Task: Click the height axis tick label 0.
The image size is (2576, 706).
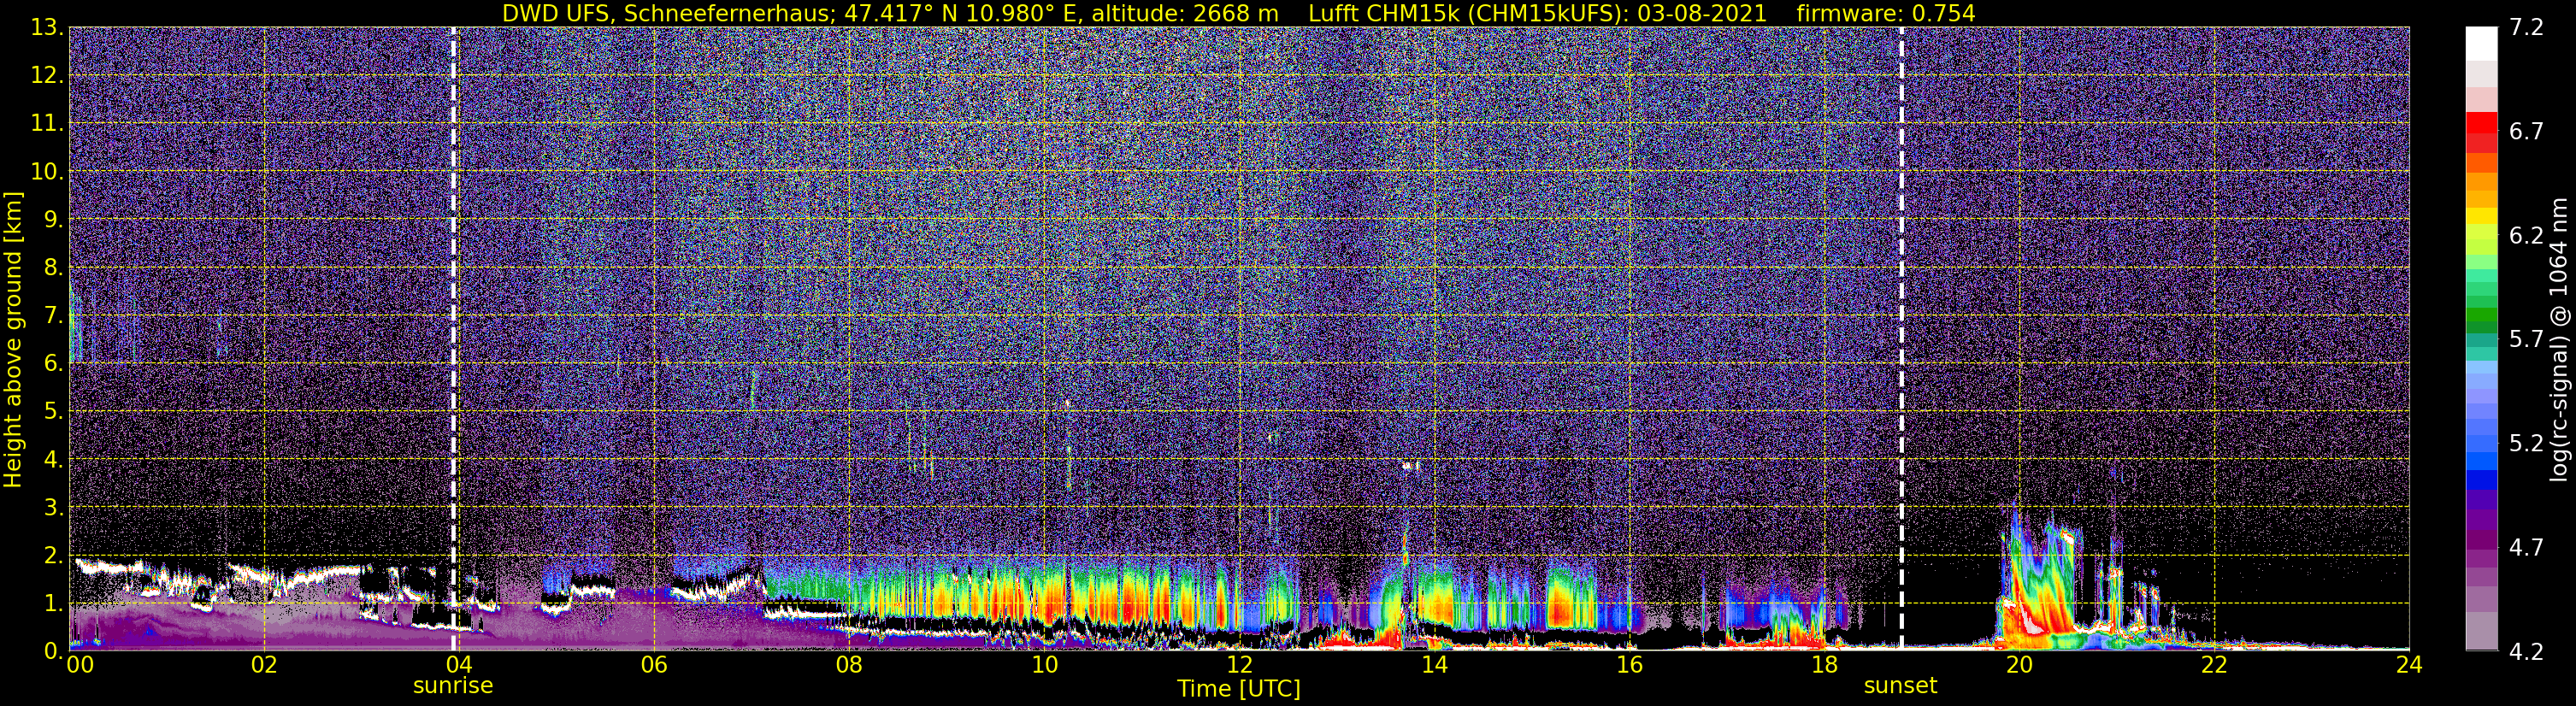Action: (x=53, y=651)
